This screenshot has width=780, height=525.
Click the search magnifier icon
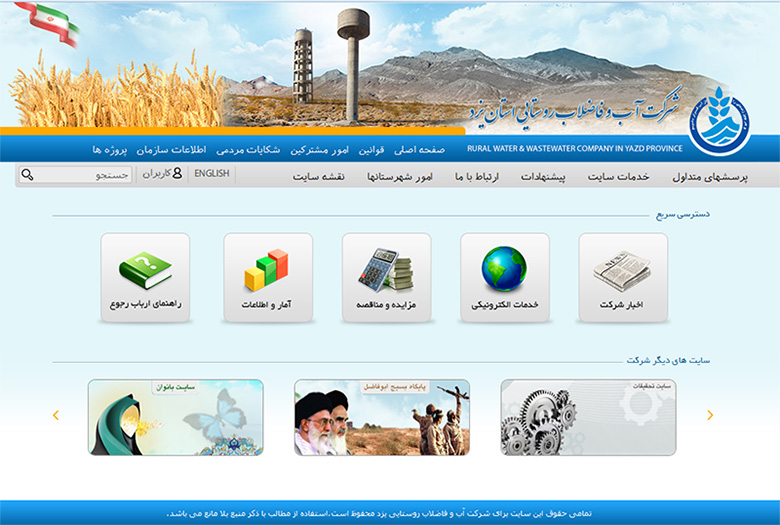tap(27, 175)
